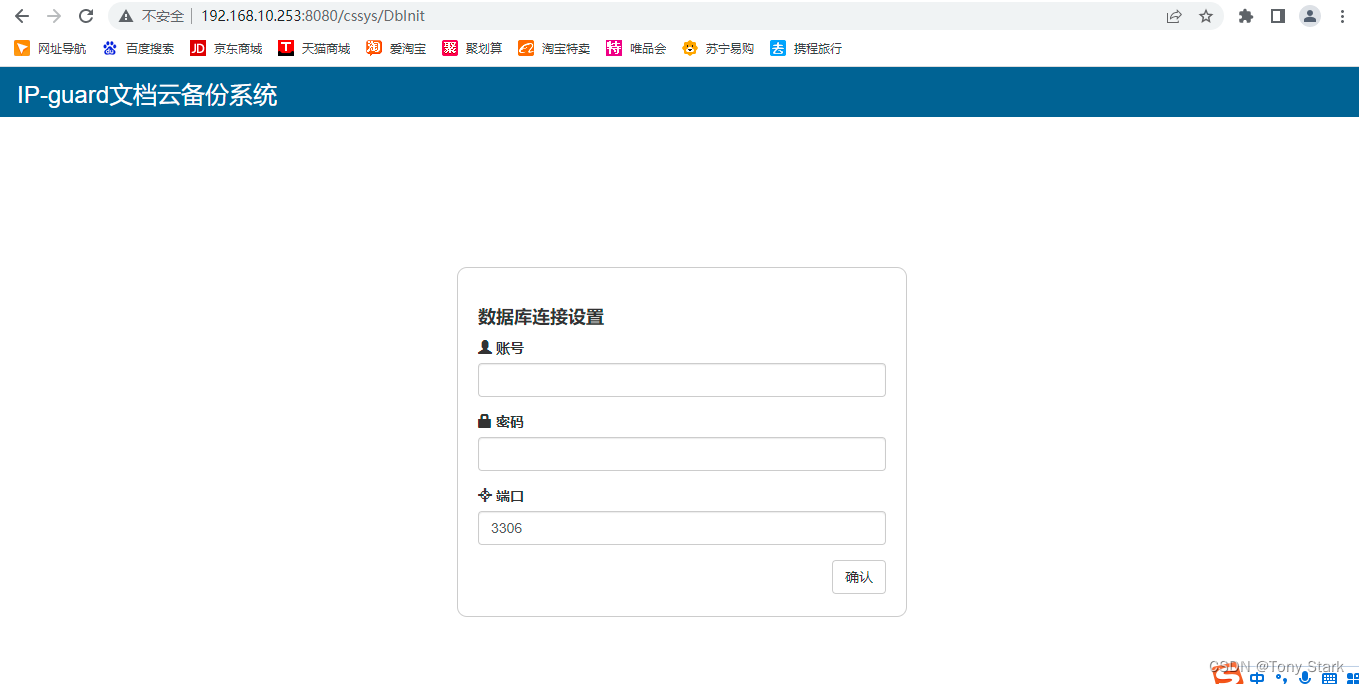
Task: Click the address bar URL
Action: point(312,16)
